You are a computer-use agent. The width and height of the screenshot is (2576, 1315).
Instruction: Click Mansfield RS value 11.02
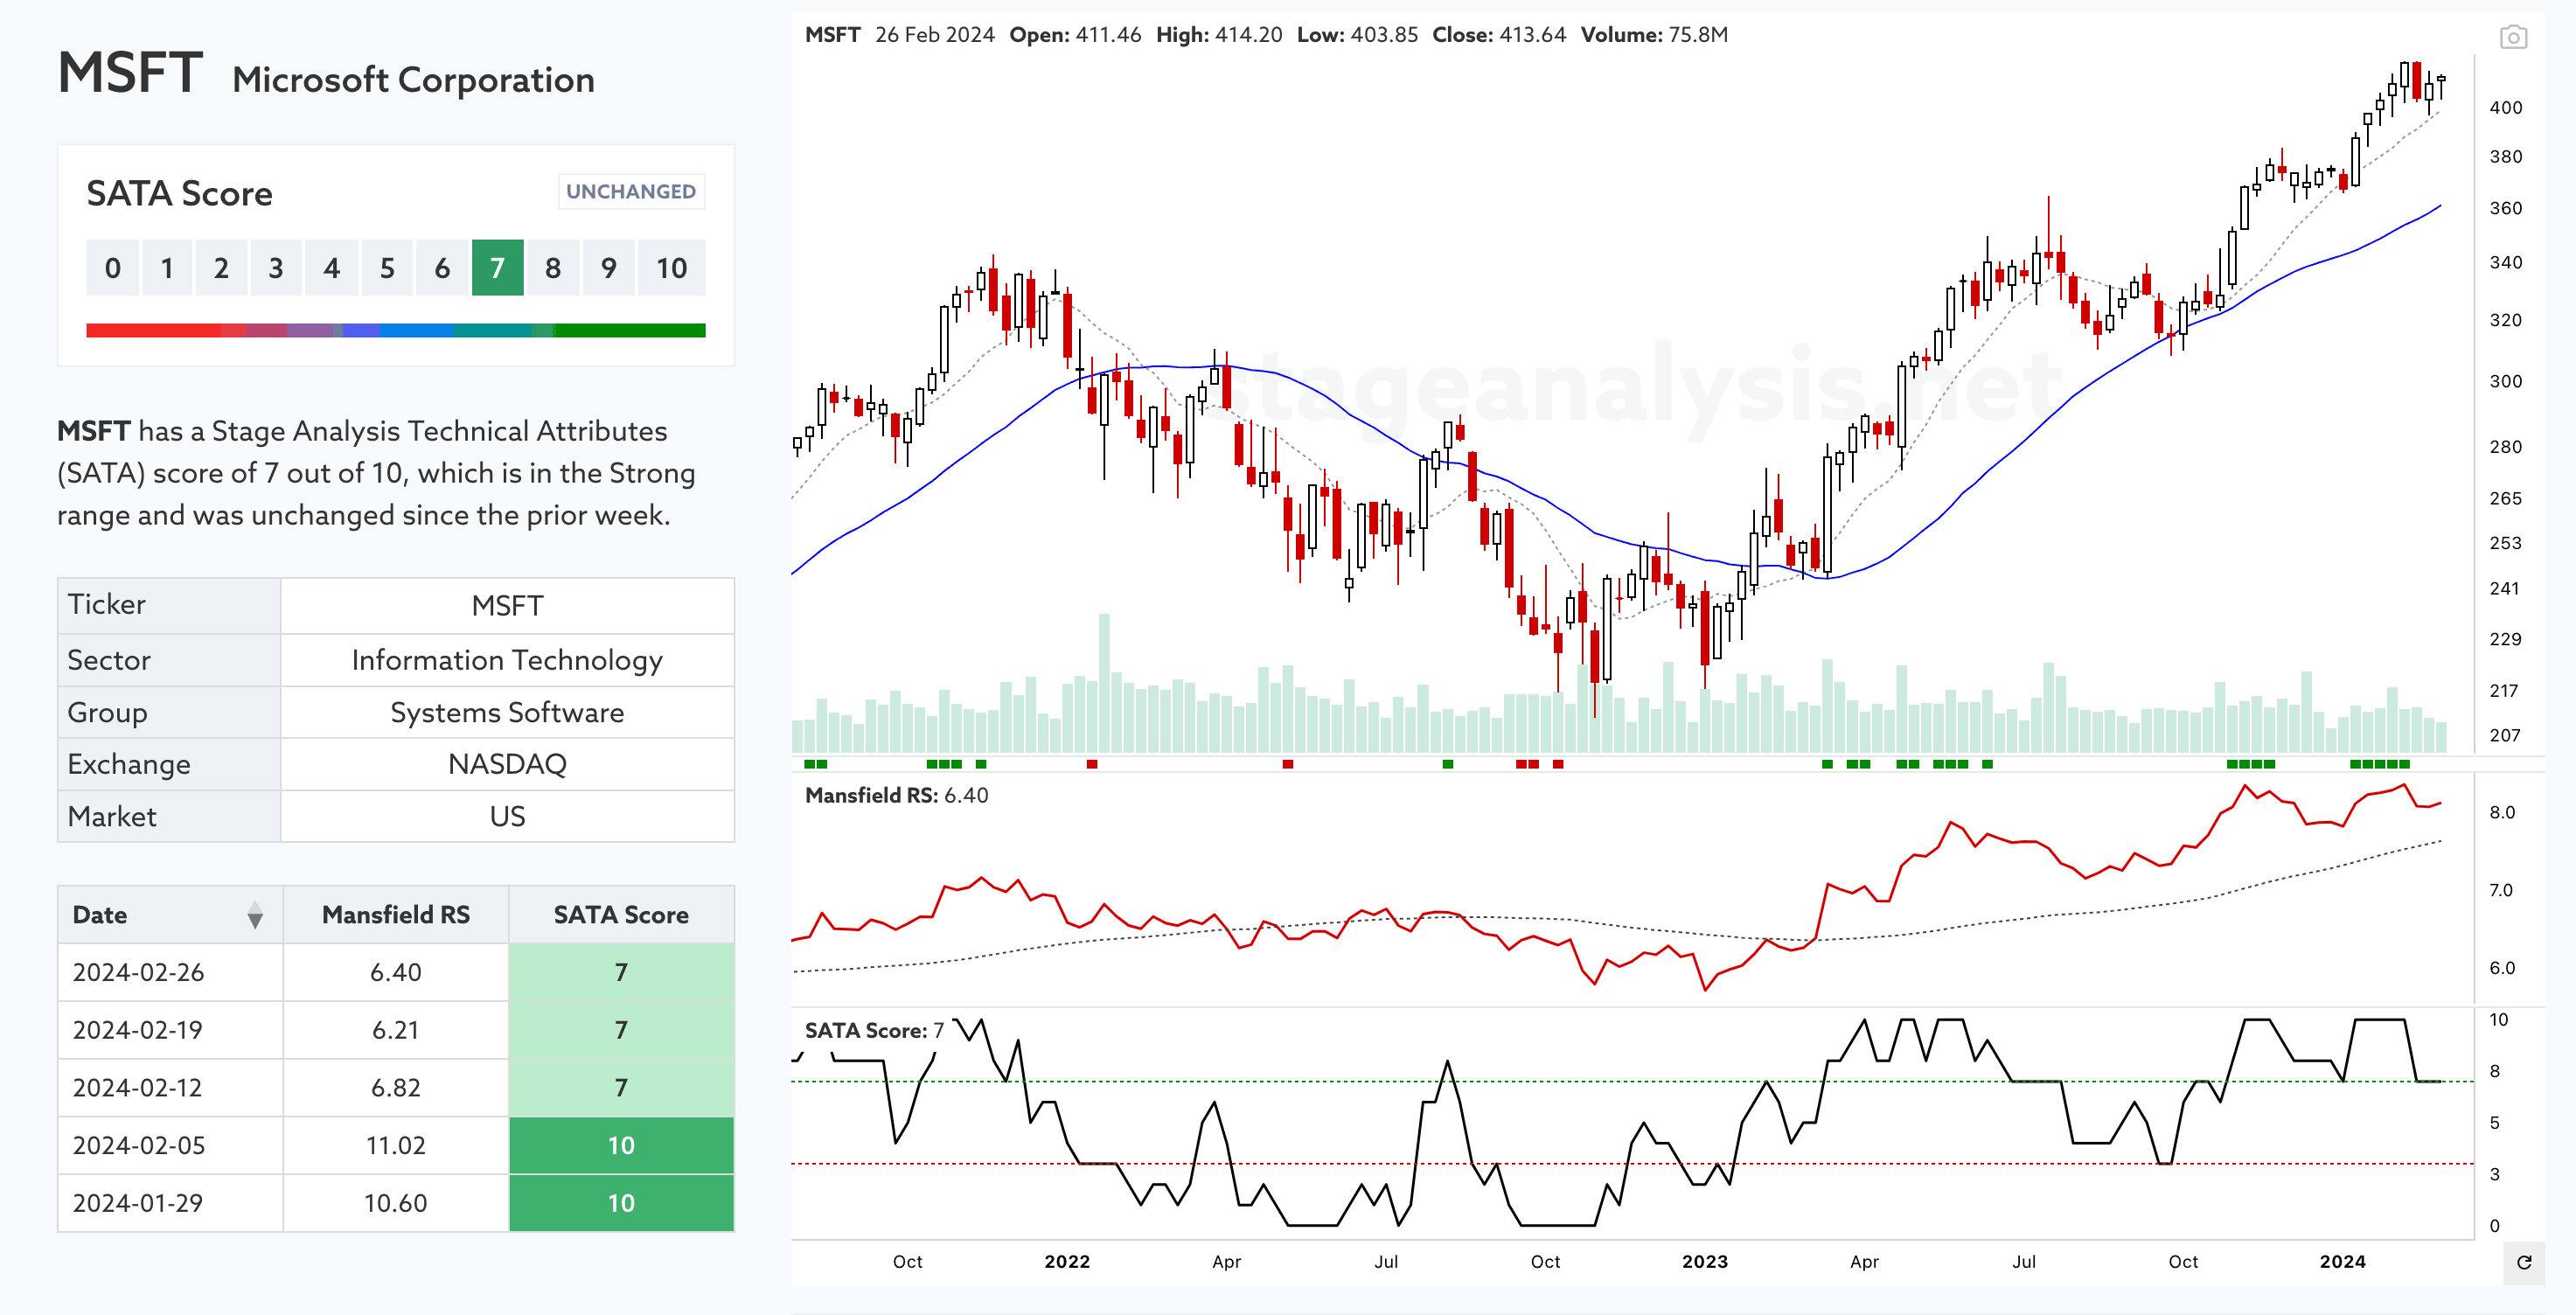coord(396,1145)
